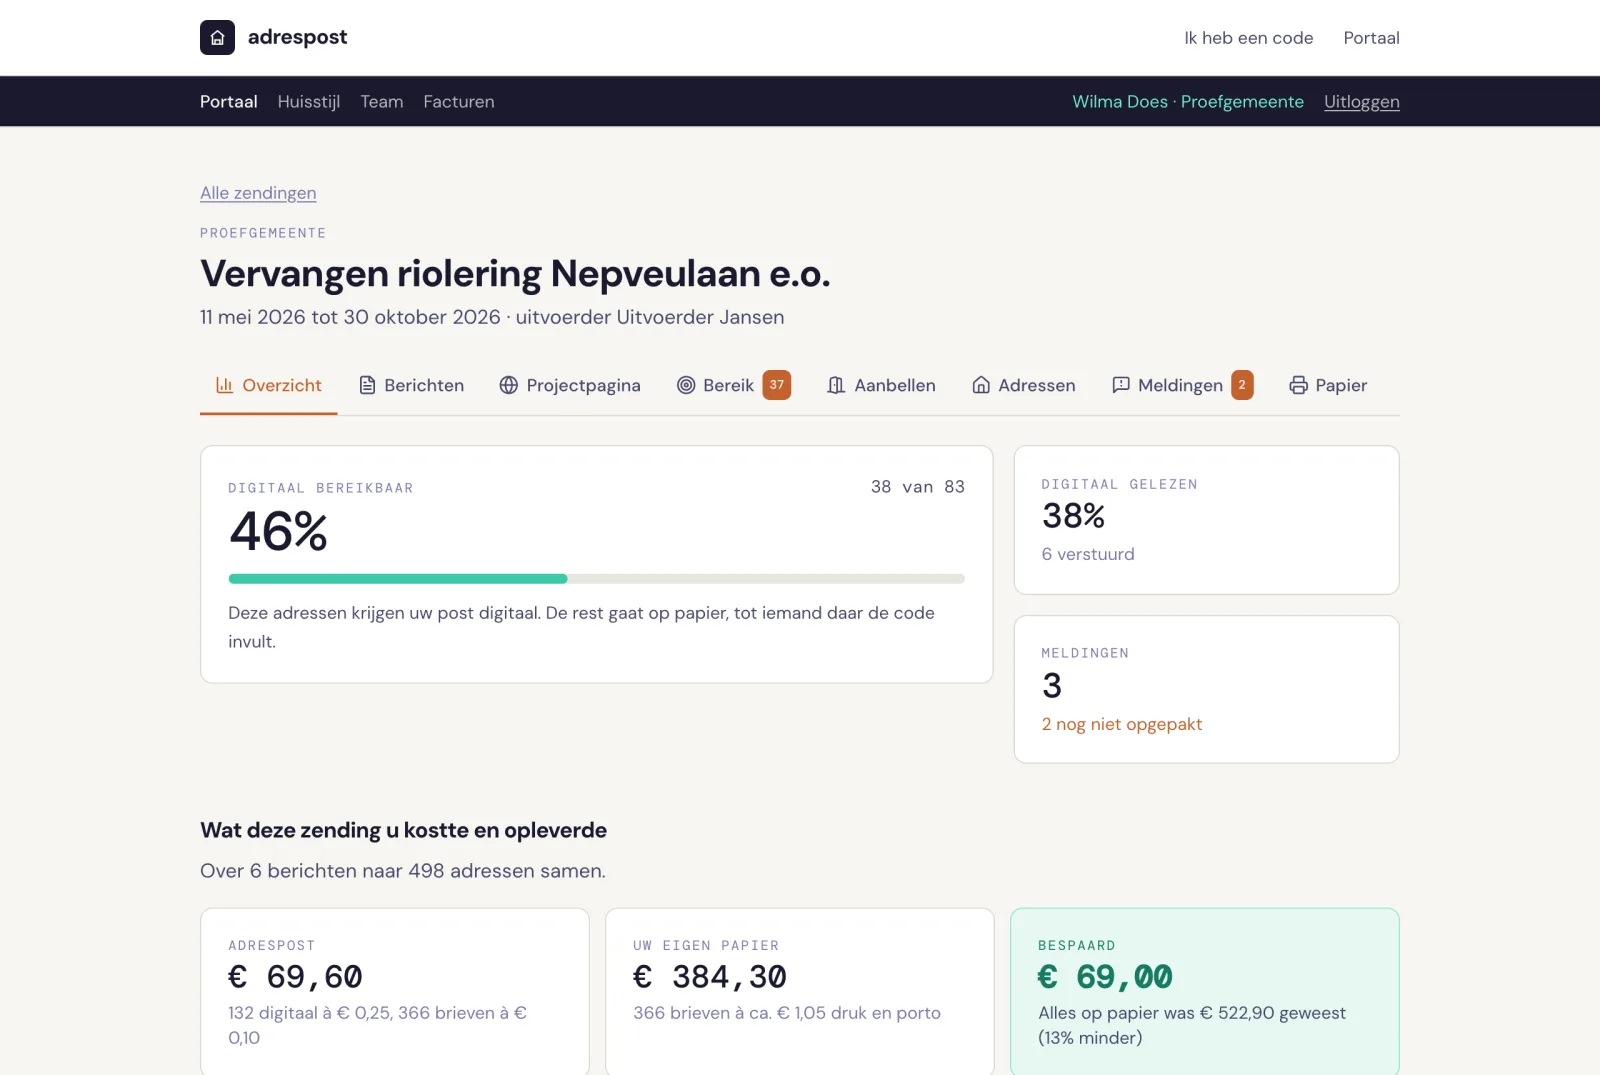
Task: Click the 'Ik heb een code' link
Action: pos(1249,38)
